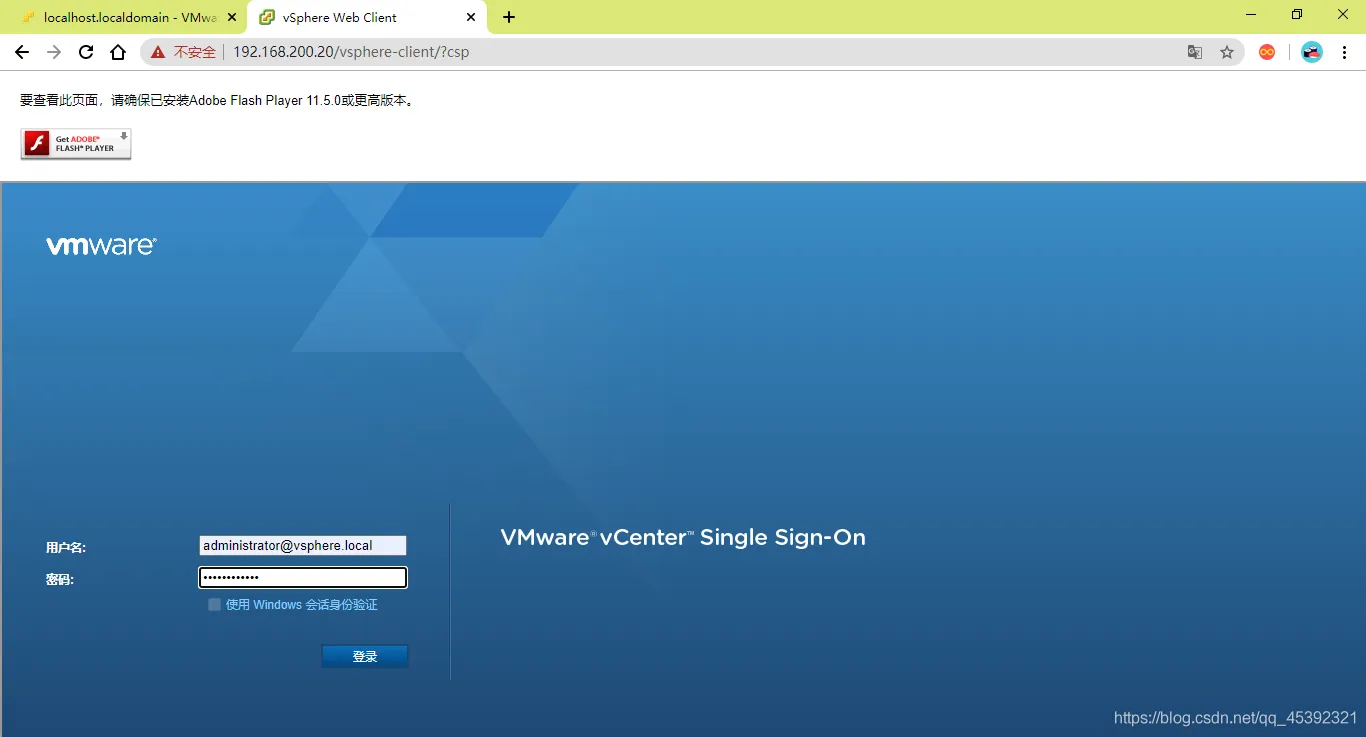Focus the 密码 password field
Image resolution: width=1366 pixels, height=737 pixels.
tap(303, 578)
